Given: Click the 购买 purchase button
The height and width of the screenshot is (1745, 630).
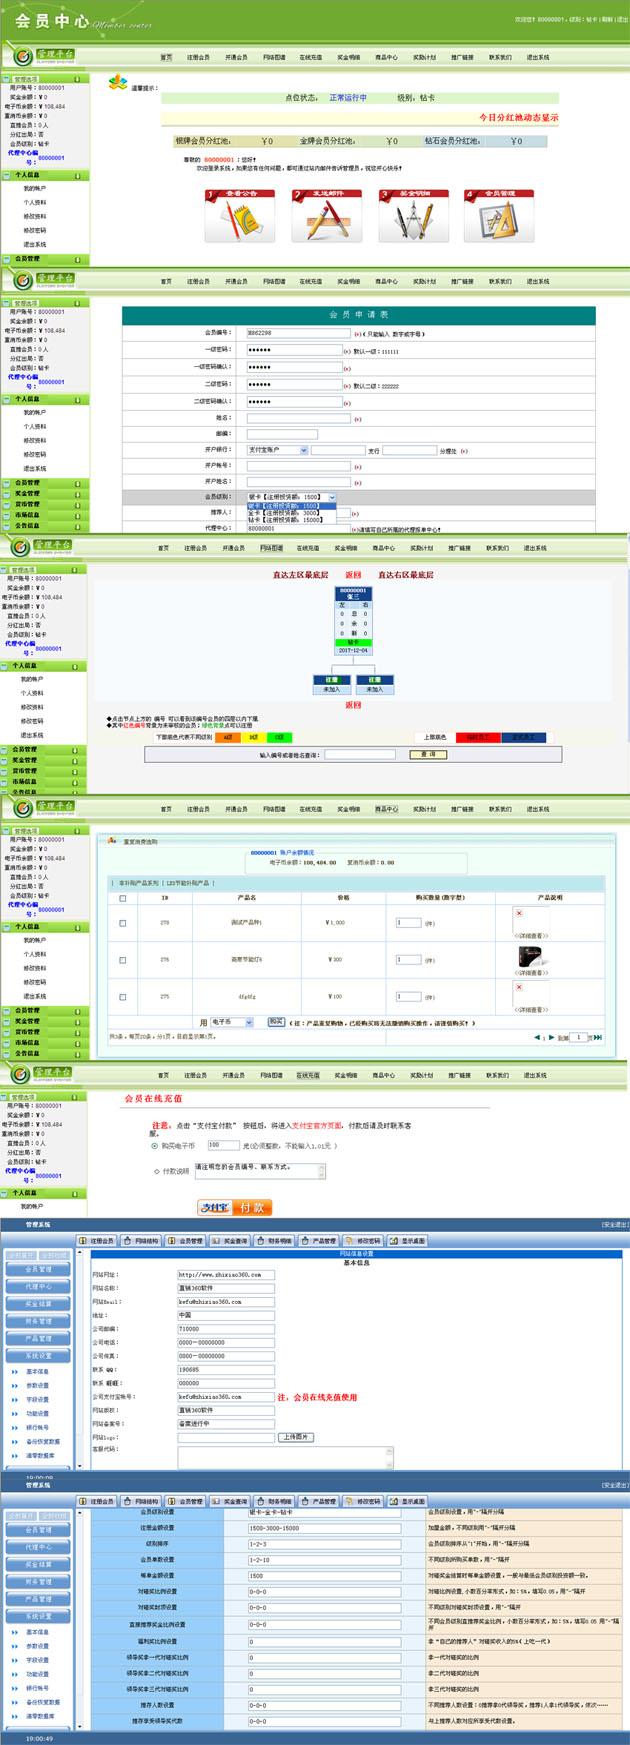Looking at the screenshot, I should point(275,1022).
